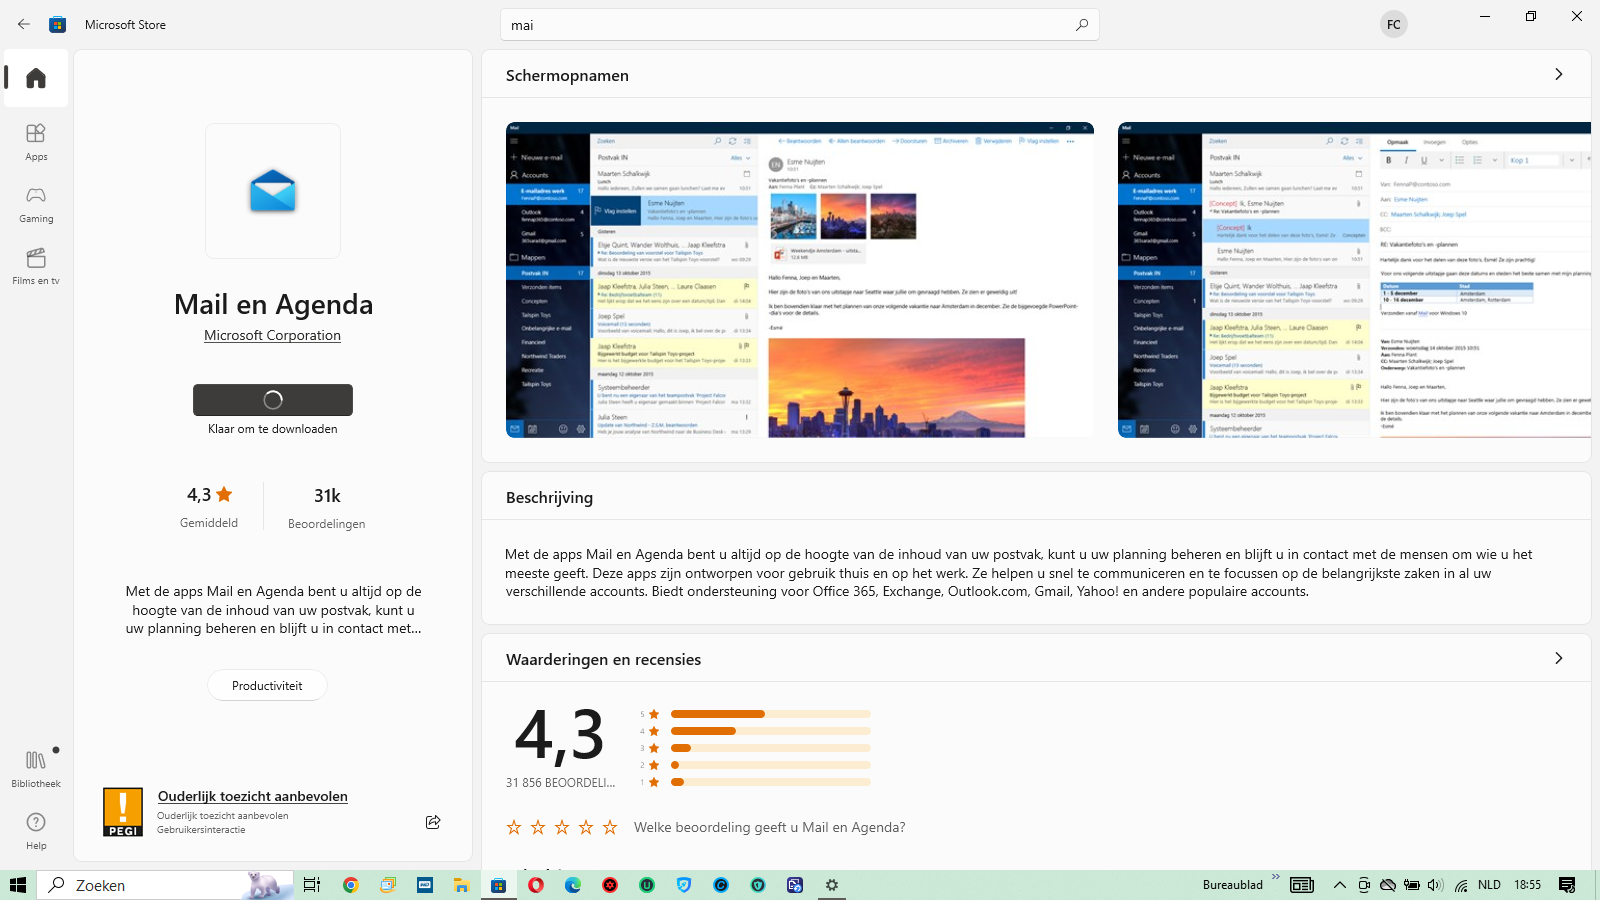This screenshot has height=900, width=1600.
Task: Expand the Bureaublad toolbar chevron
Action: pos(1275,878)
